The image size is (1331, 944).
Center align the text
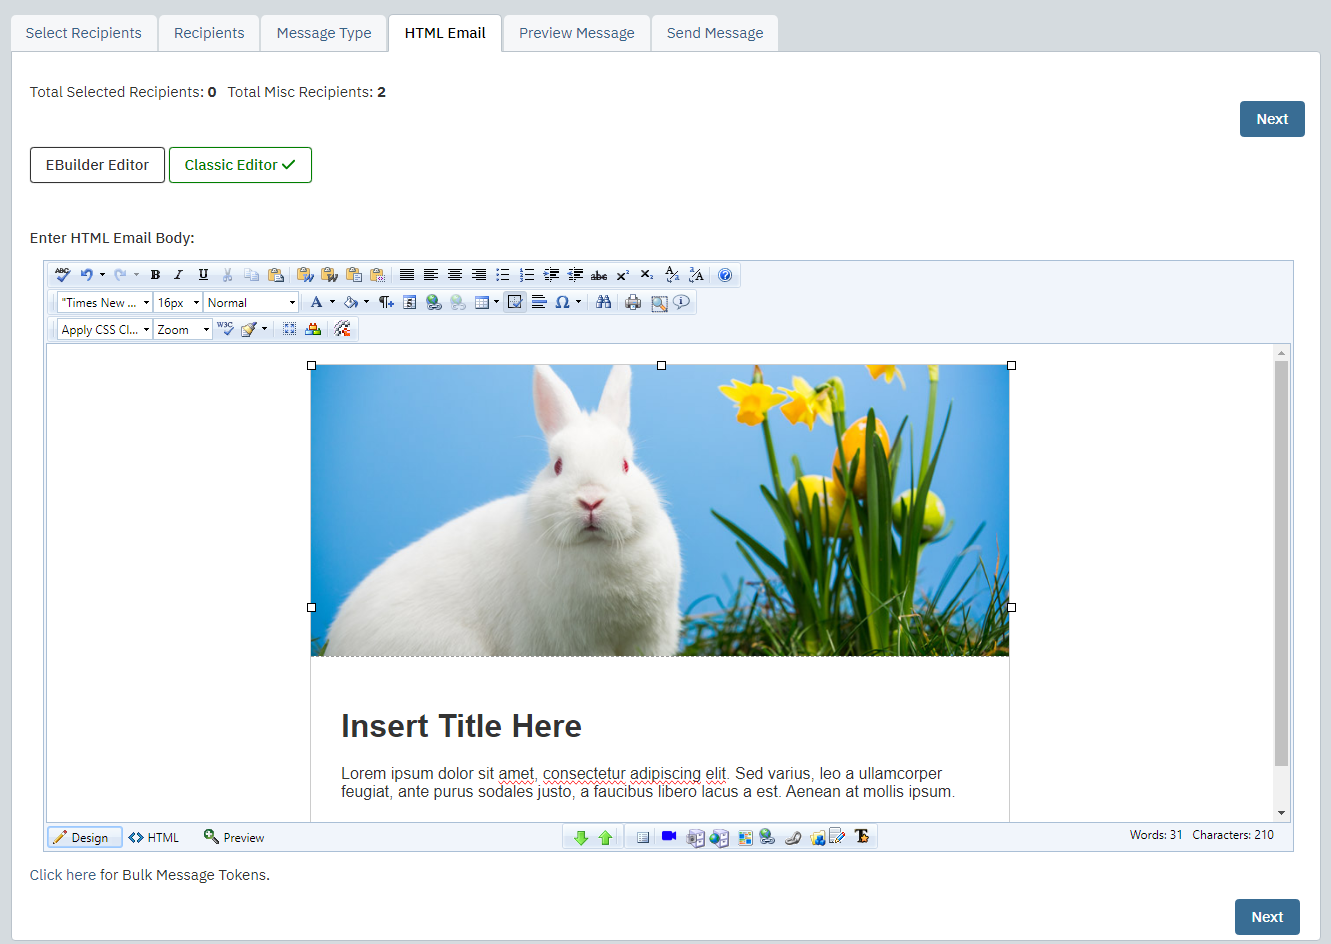coord(455,275)
